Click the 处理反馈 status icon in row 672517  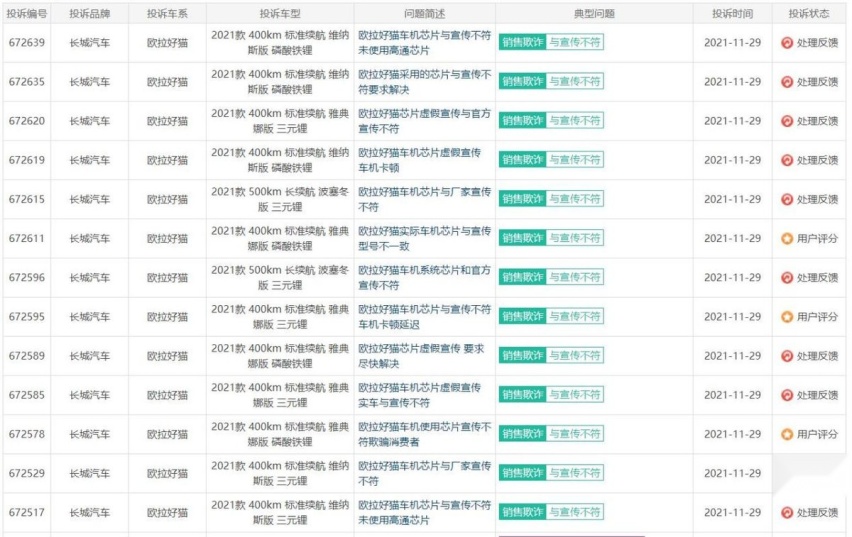point(787,512)
